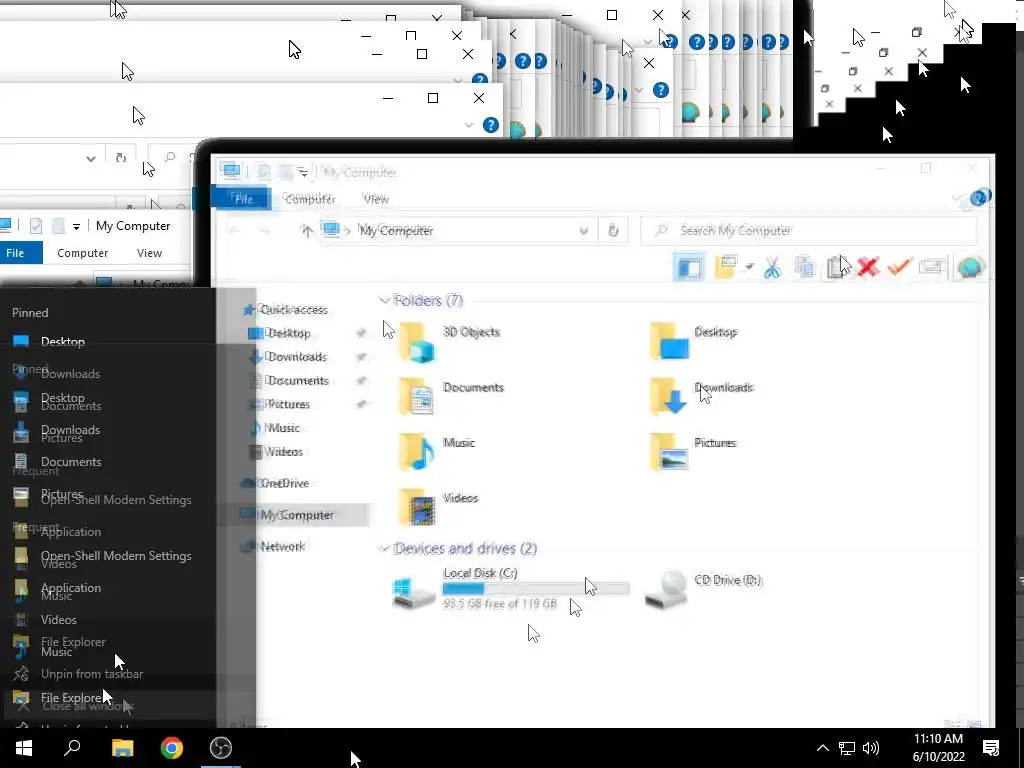The height and width of the screenshot is (768, 1024).
Task: Select Quick access in navigation pane
Action: pyautogui.click(x=285, y=310)
